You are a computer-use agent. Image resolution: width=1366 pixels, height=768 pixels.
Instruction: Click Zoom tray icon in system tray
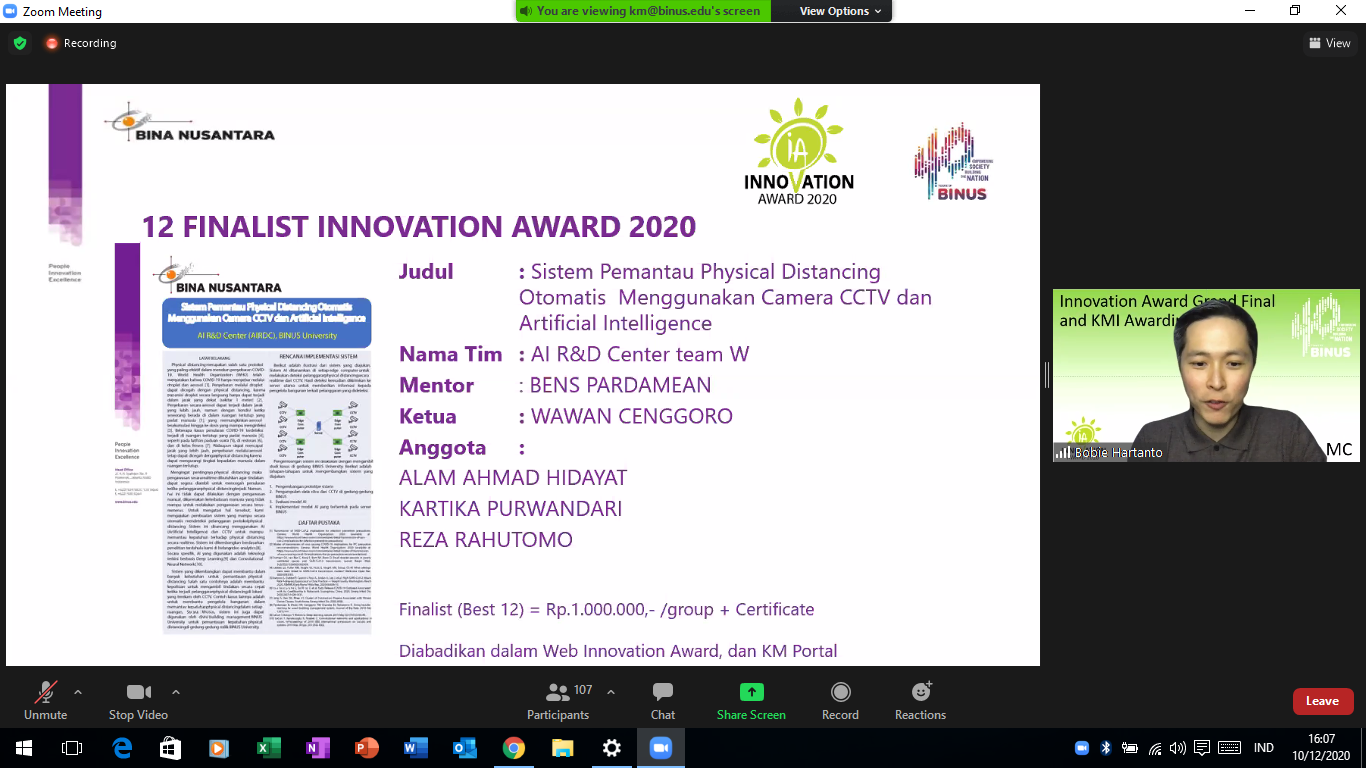tap(1081, 748)
